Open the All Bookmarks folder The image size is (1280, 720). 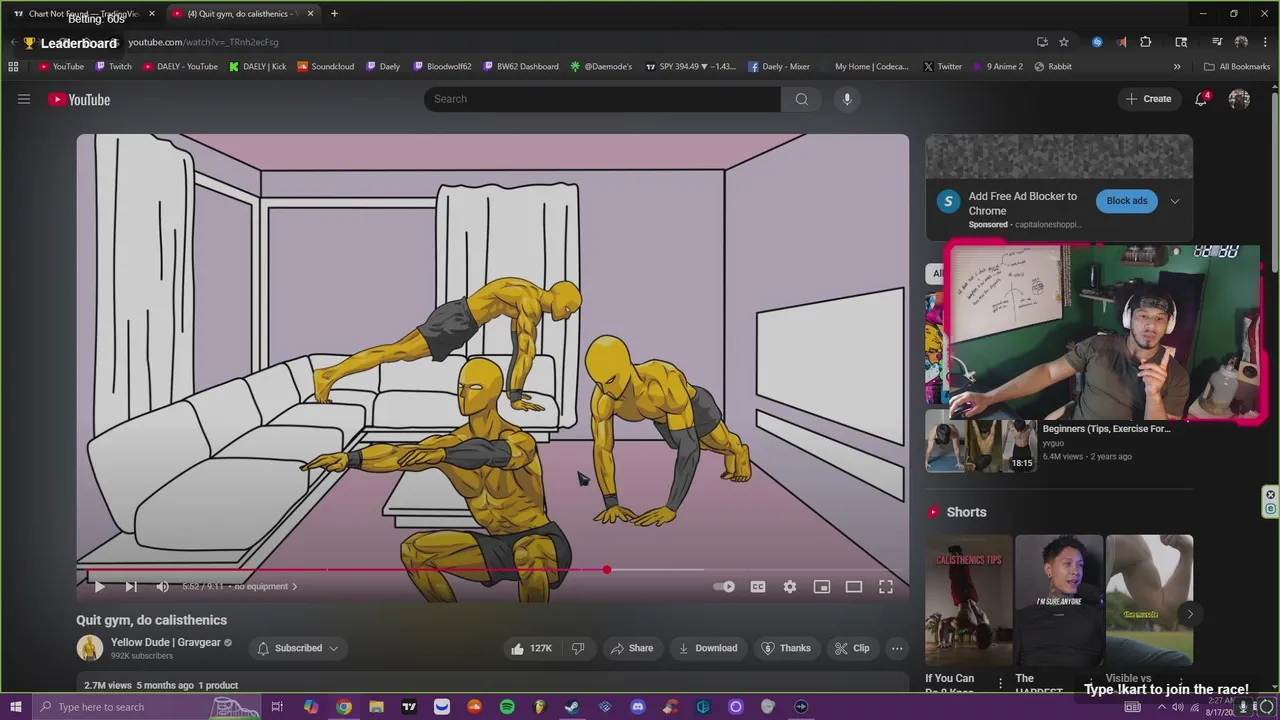[x=1237, y=67]
